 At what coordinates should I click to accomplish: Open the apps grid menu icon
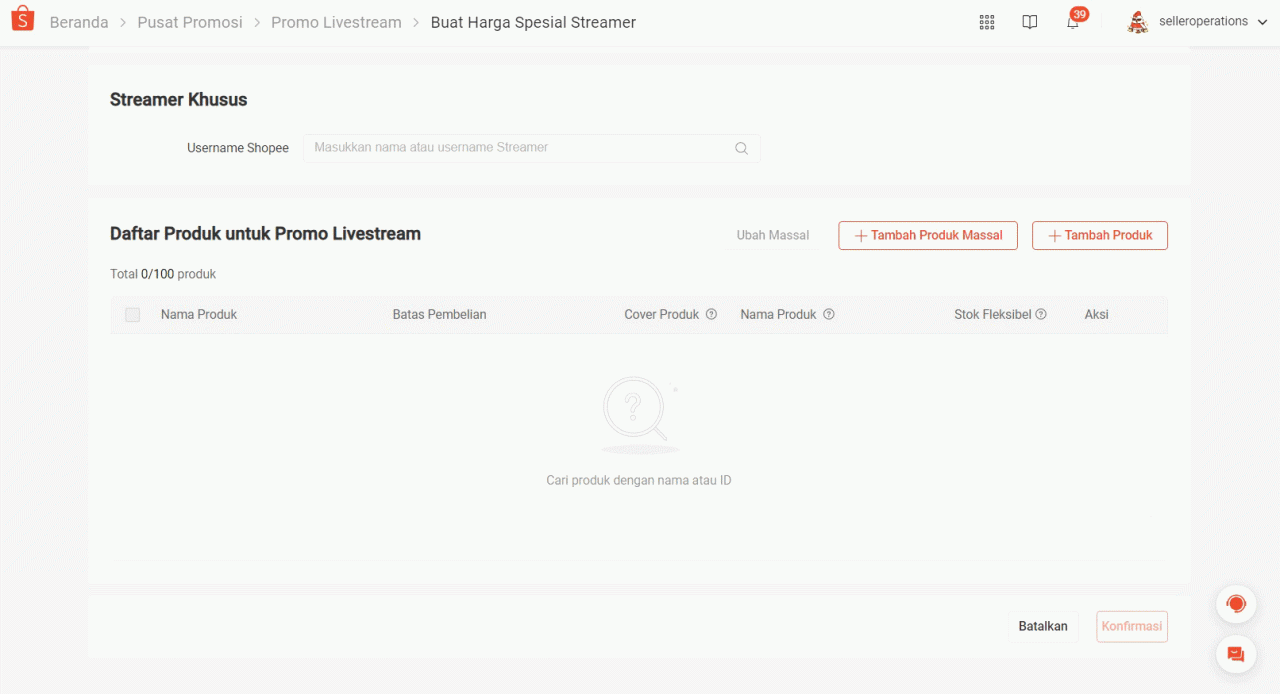tap(987, 22)
